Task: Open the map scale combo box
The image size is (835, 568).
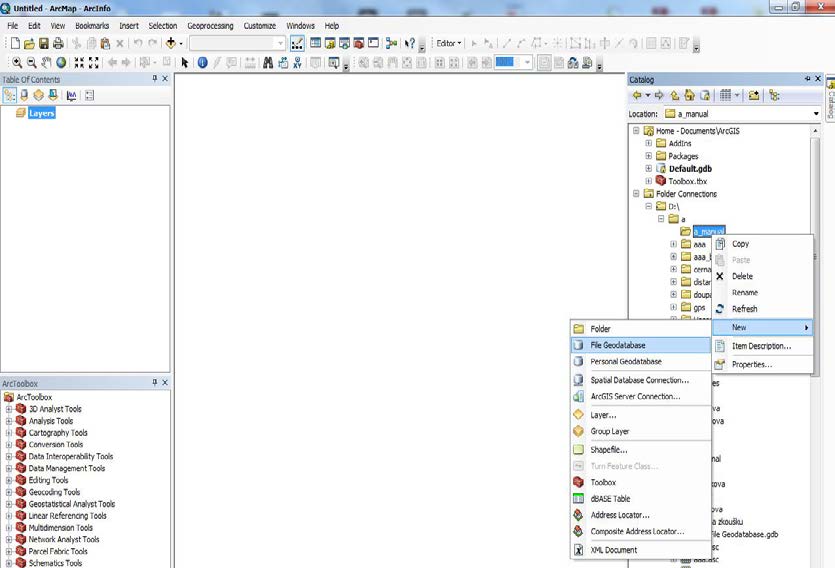Action: [238, 43]
